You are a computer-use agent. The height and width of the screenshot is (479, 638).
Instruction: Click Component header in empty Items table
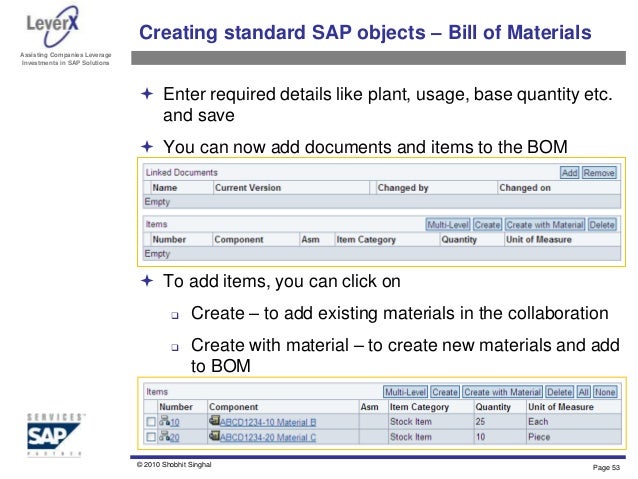239,239
